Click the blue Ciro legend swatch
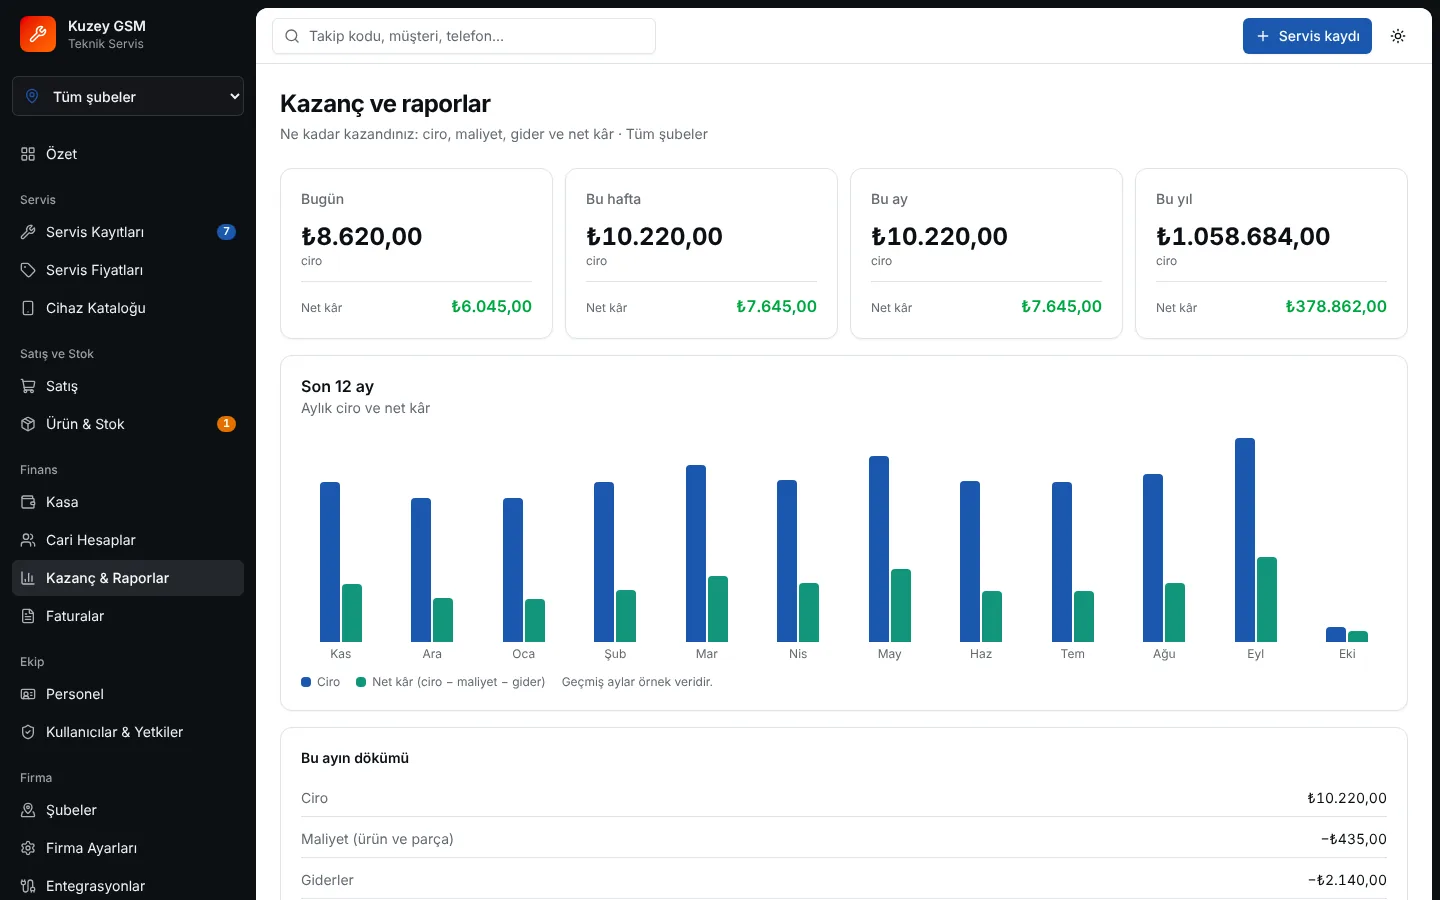 pyautogui.click(x=306, y=682)
